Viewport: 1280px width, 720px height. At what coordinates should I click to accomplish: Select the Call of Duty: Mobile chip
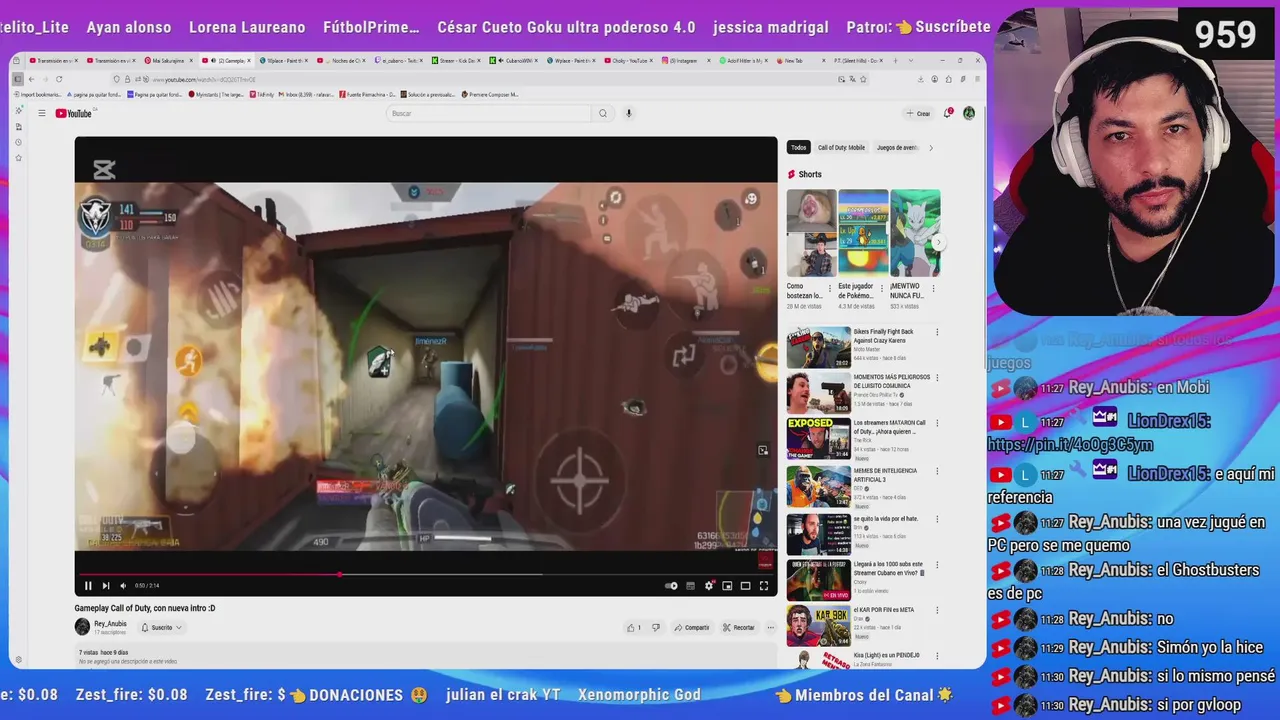tap(841, 148)
